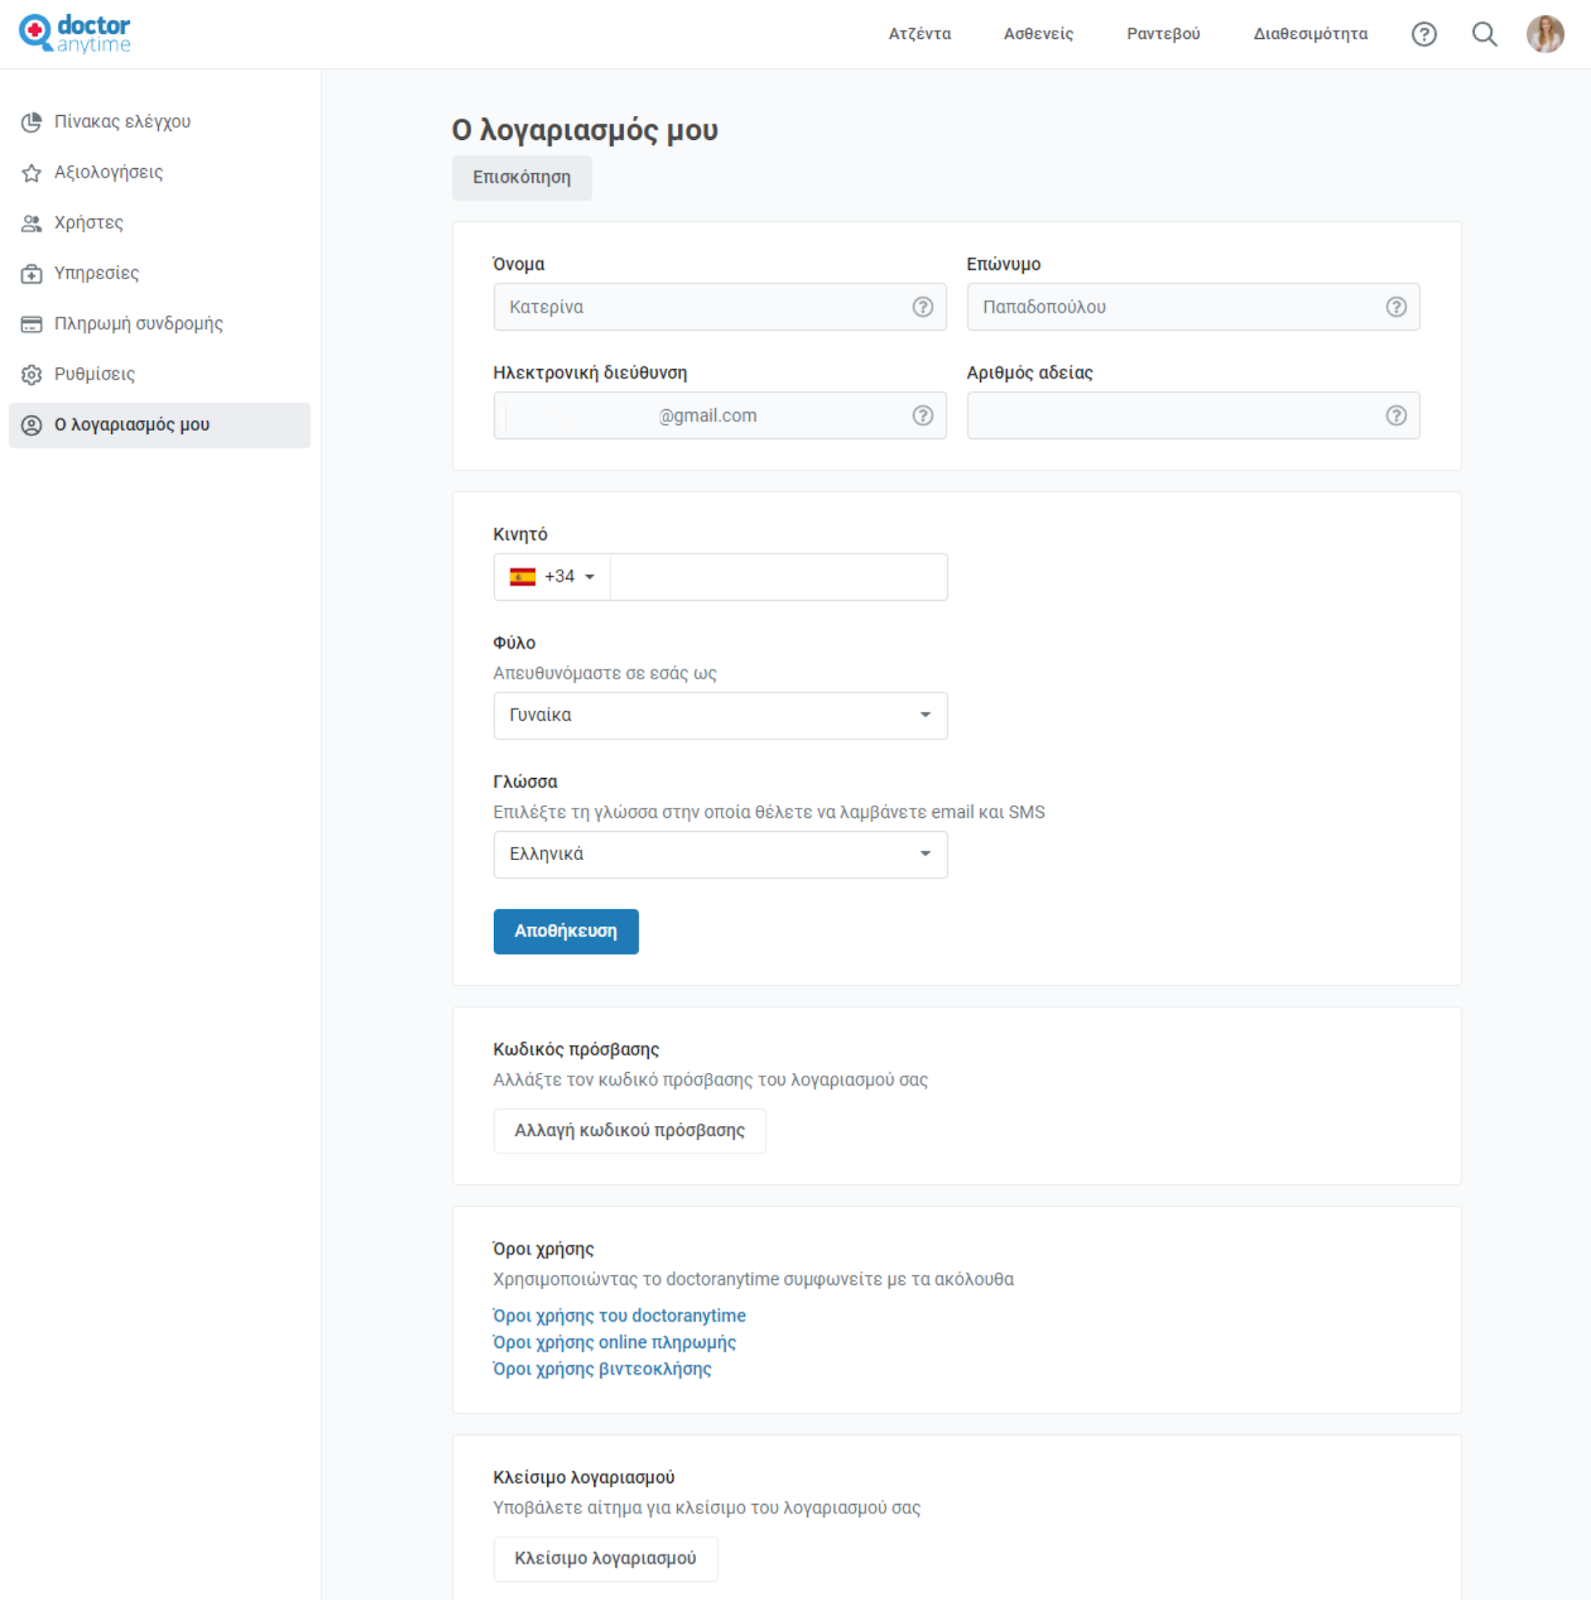Click Κλείσιμο λογαριασμού button
Screen dimensions: 1591x1600
(x=606, y=1558)
